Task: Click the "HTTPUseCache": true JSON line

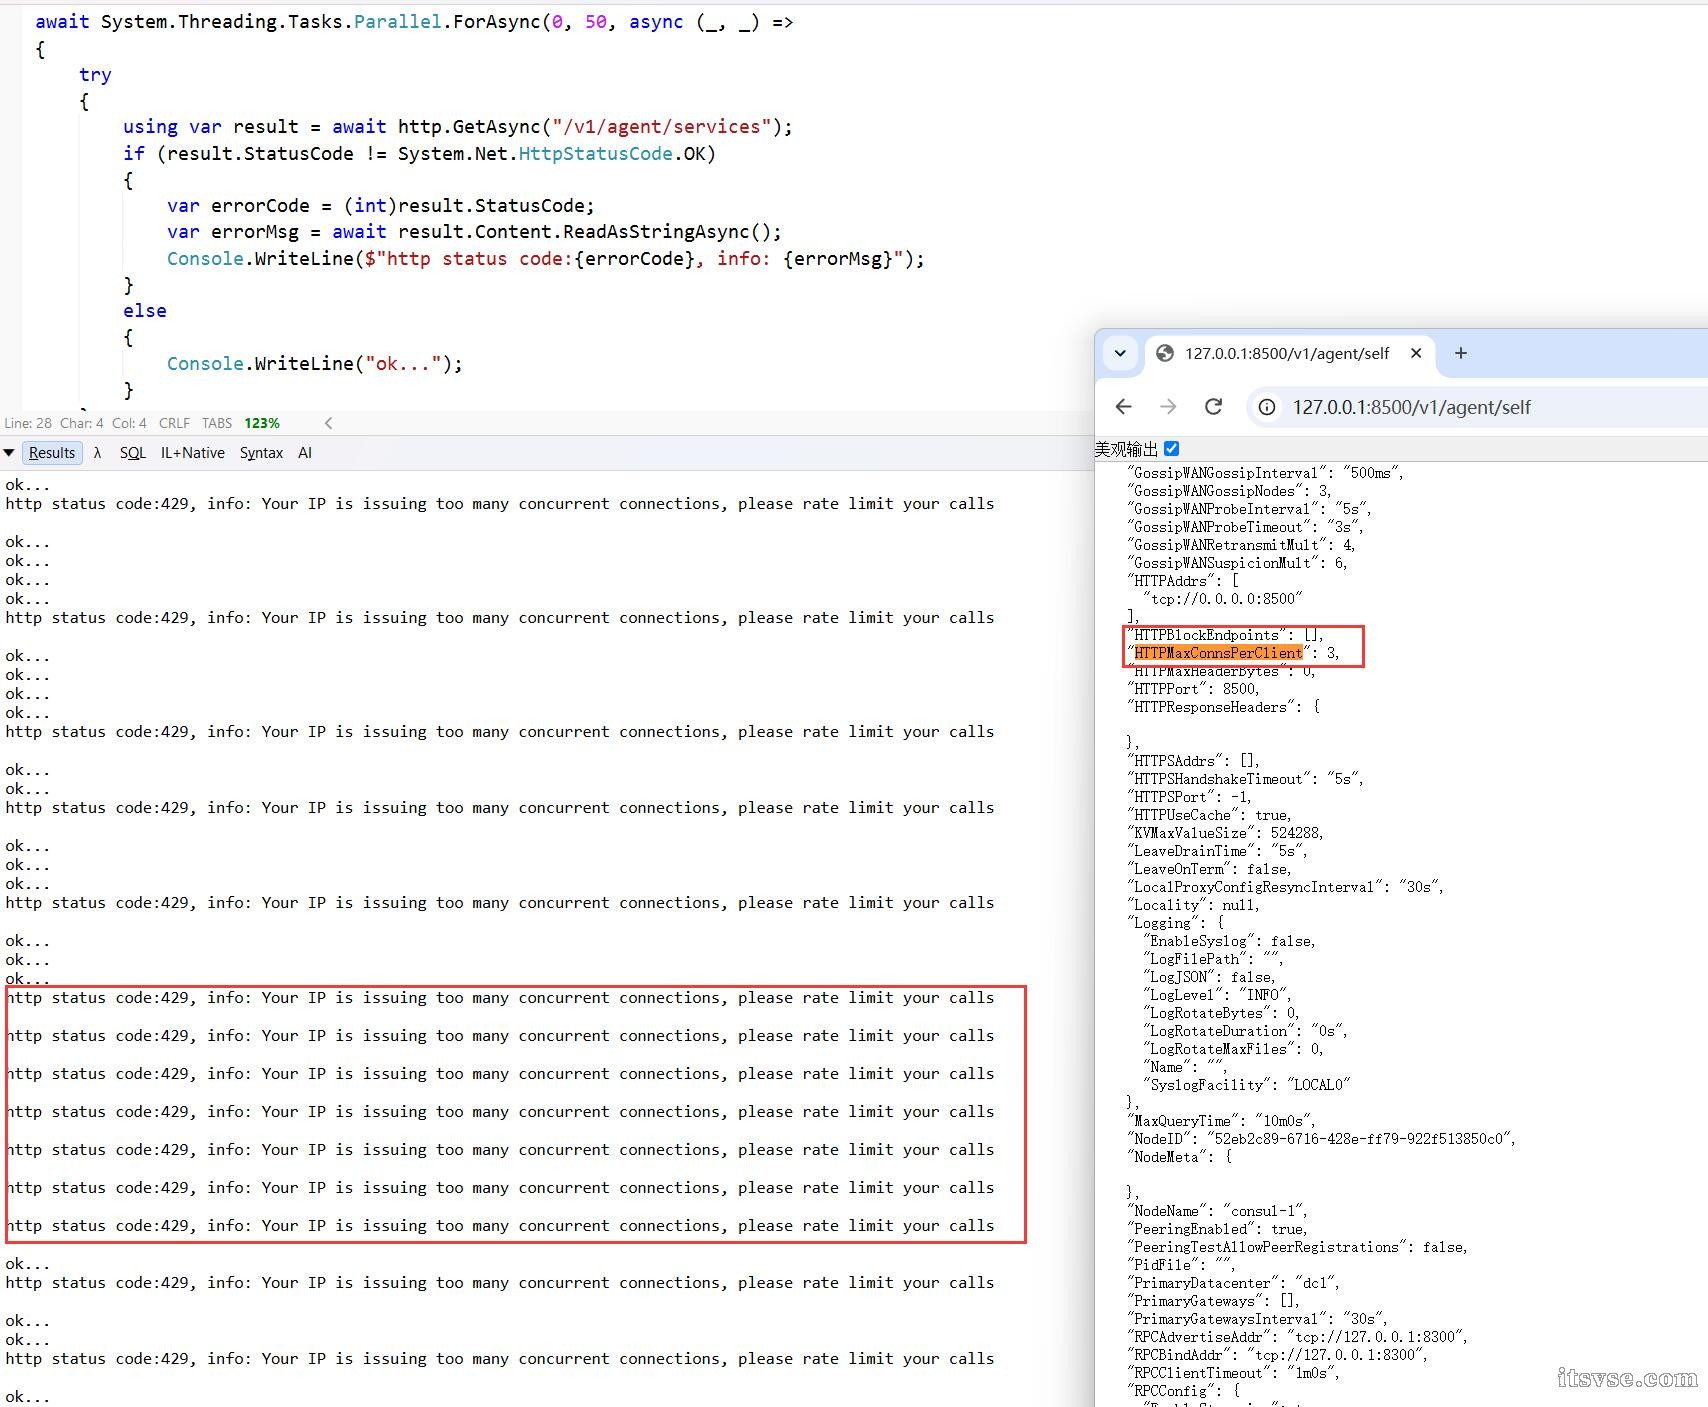Action: [x=1210, y=815]
